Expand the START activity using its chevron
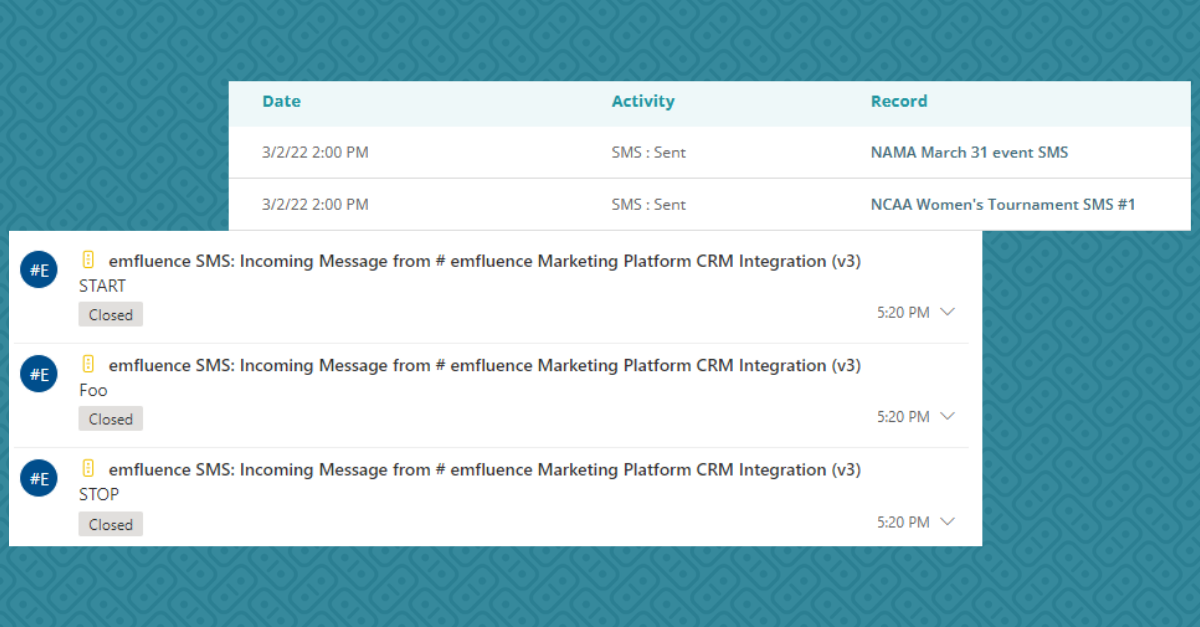This screenshot has height=627, width=1200. [x=947, y=312]
